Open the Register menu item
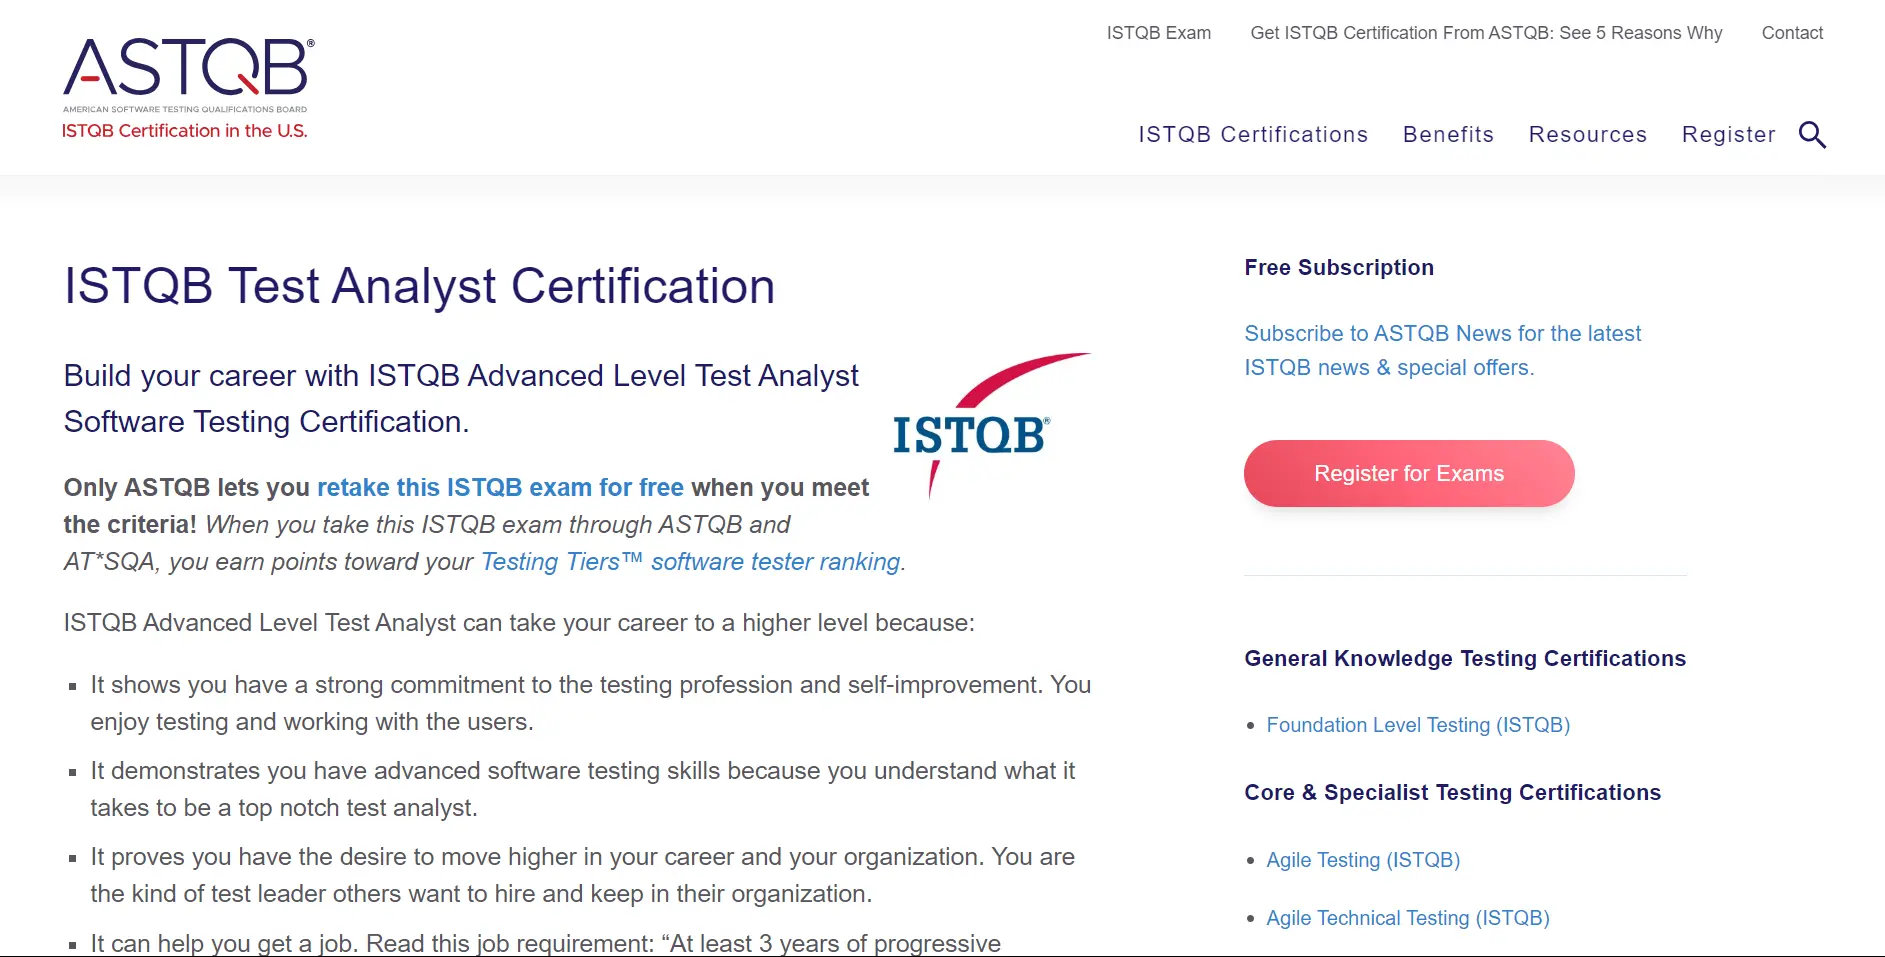The height and width of the screenshot is (957, 1885). (1728, 135)
